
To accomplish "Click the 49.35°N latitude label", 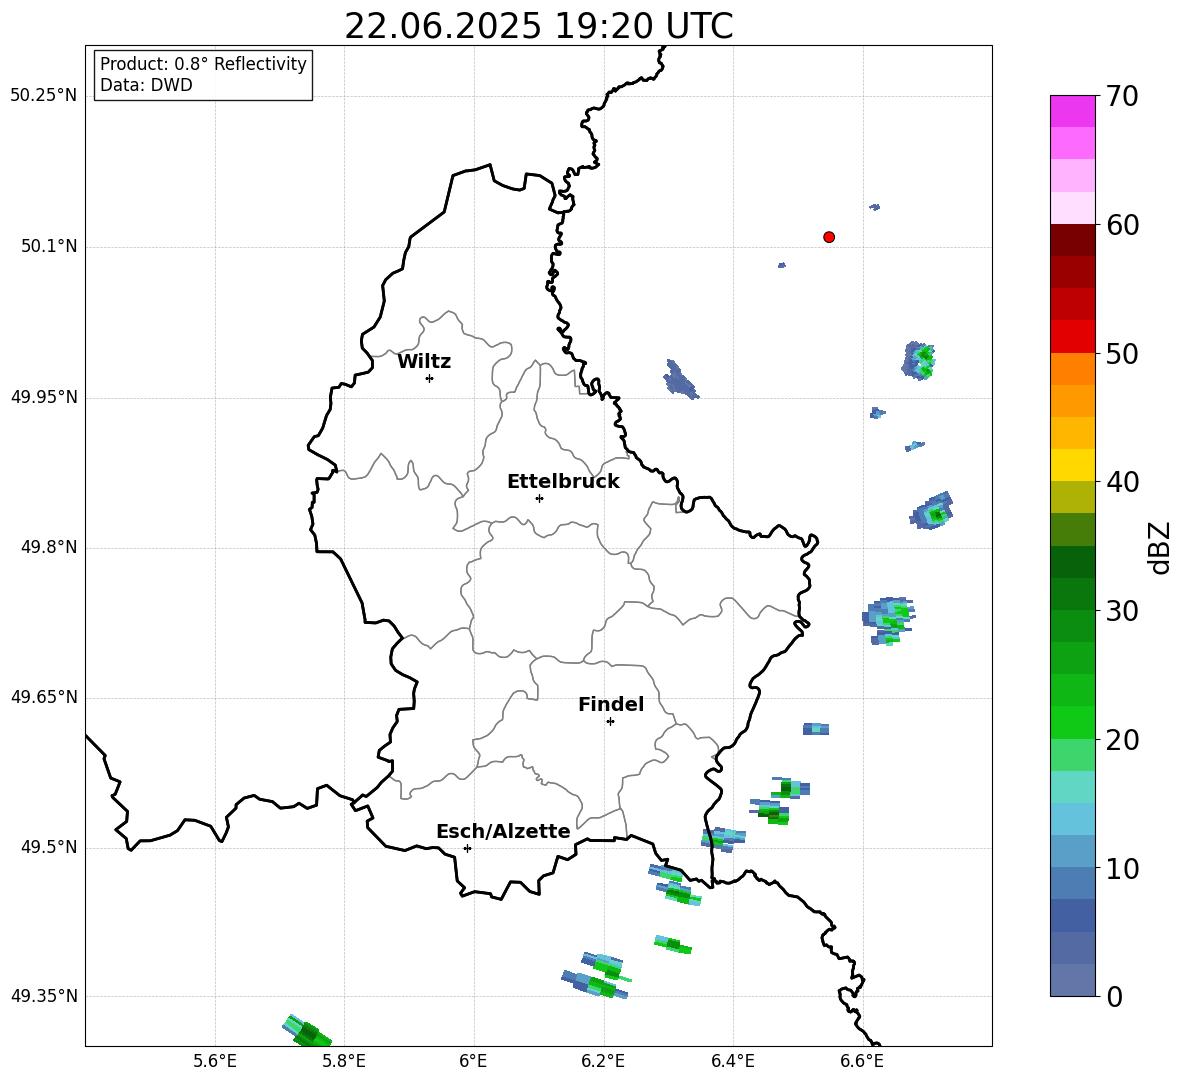I will coord(44,996).
